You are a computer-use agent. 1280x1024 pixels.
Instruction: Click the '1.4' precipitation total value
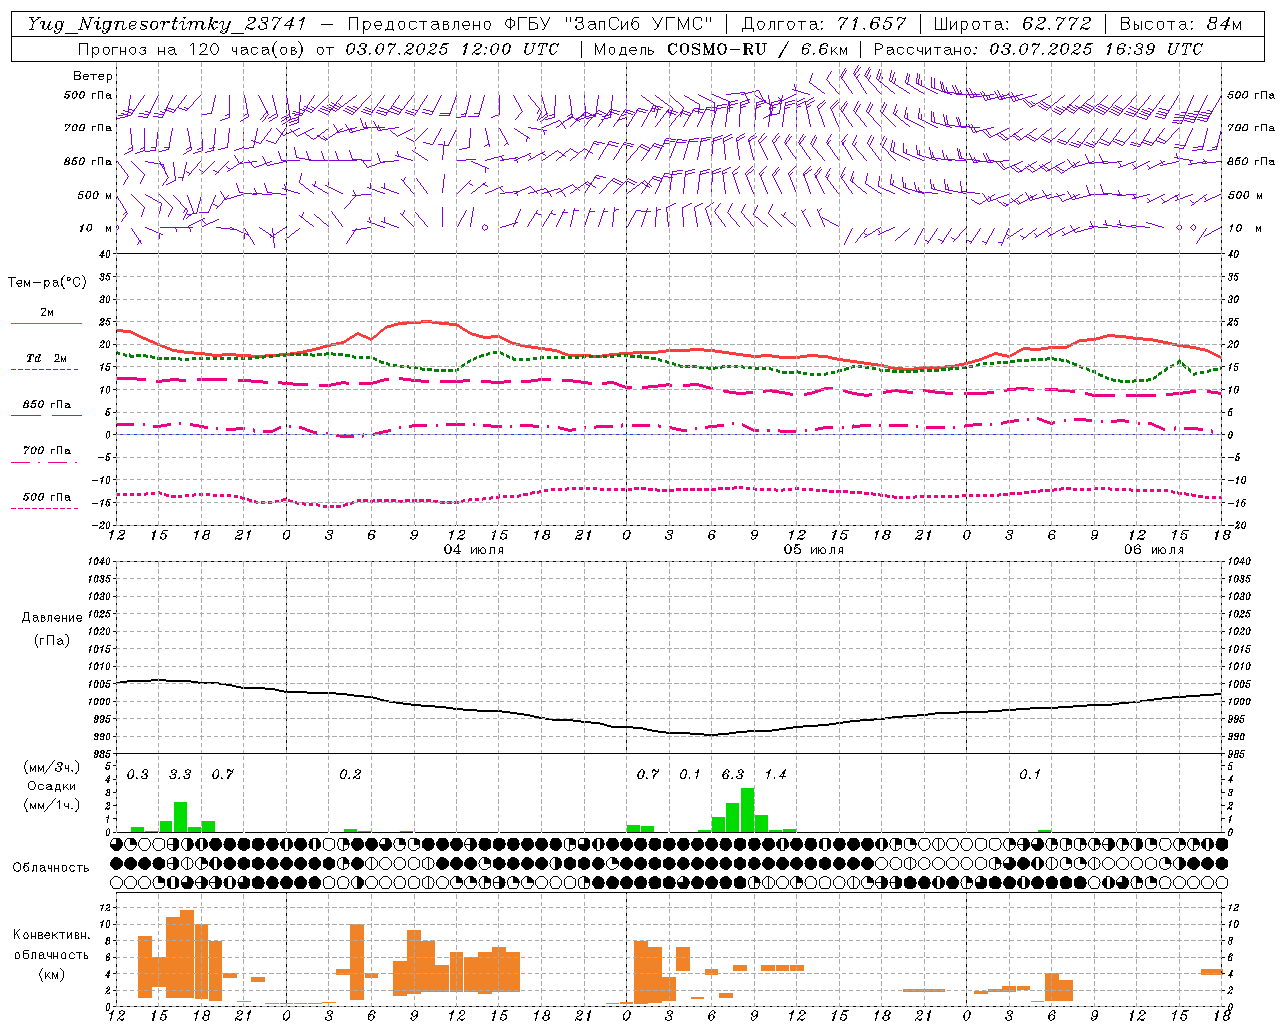776,774
